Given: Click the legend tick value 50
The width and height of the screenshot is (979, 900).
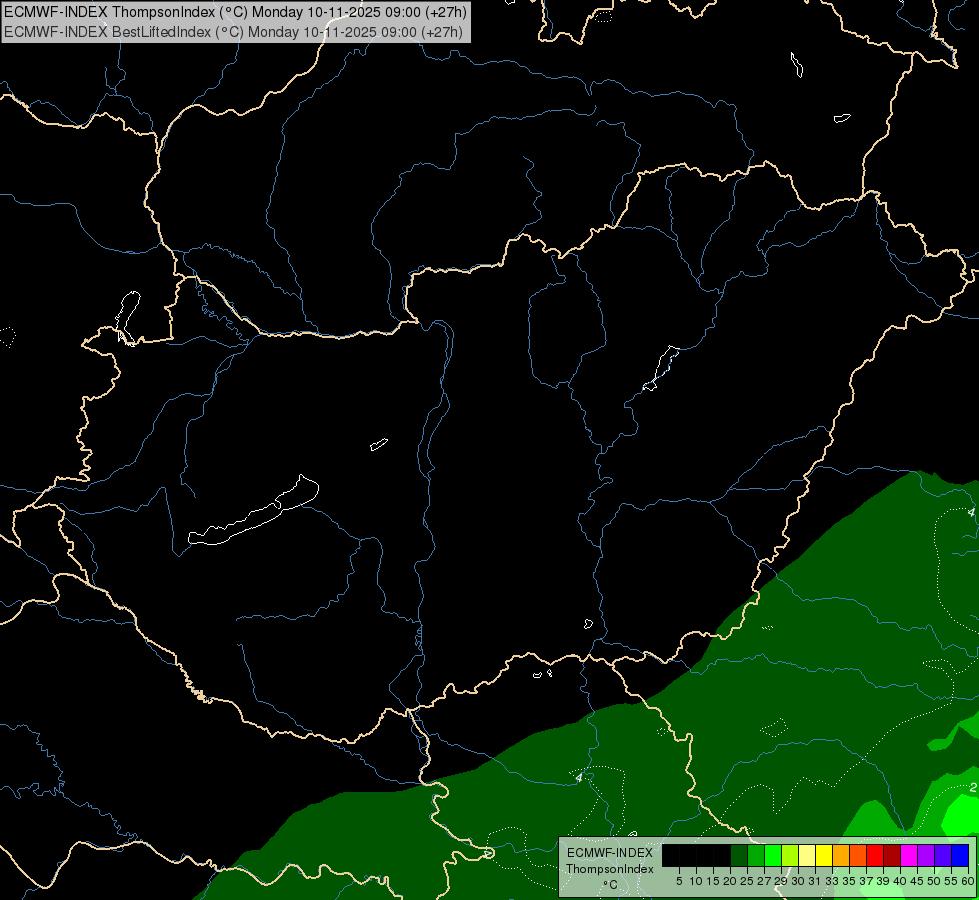Looking at the screenshot, I should tap(934, 881).
